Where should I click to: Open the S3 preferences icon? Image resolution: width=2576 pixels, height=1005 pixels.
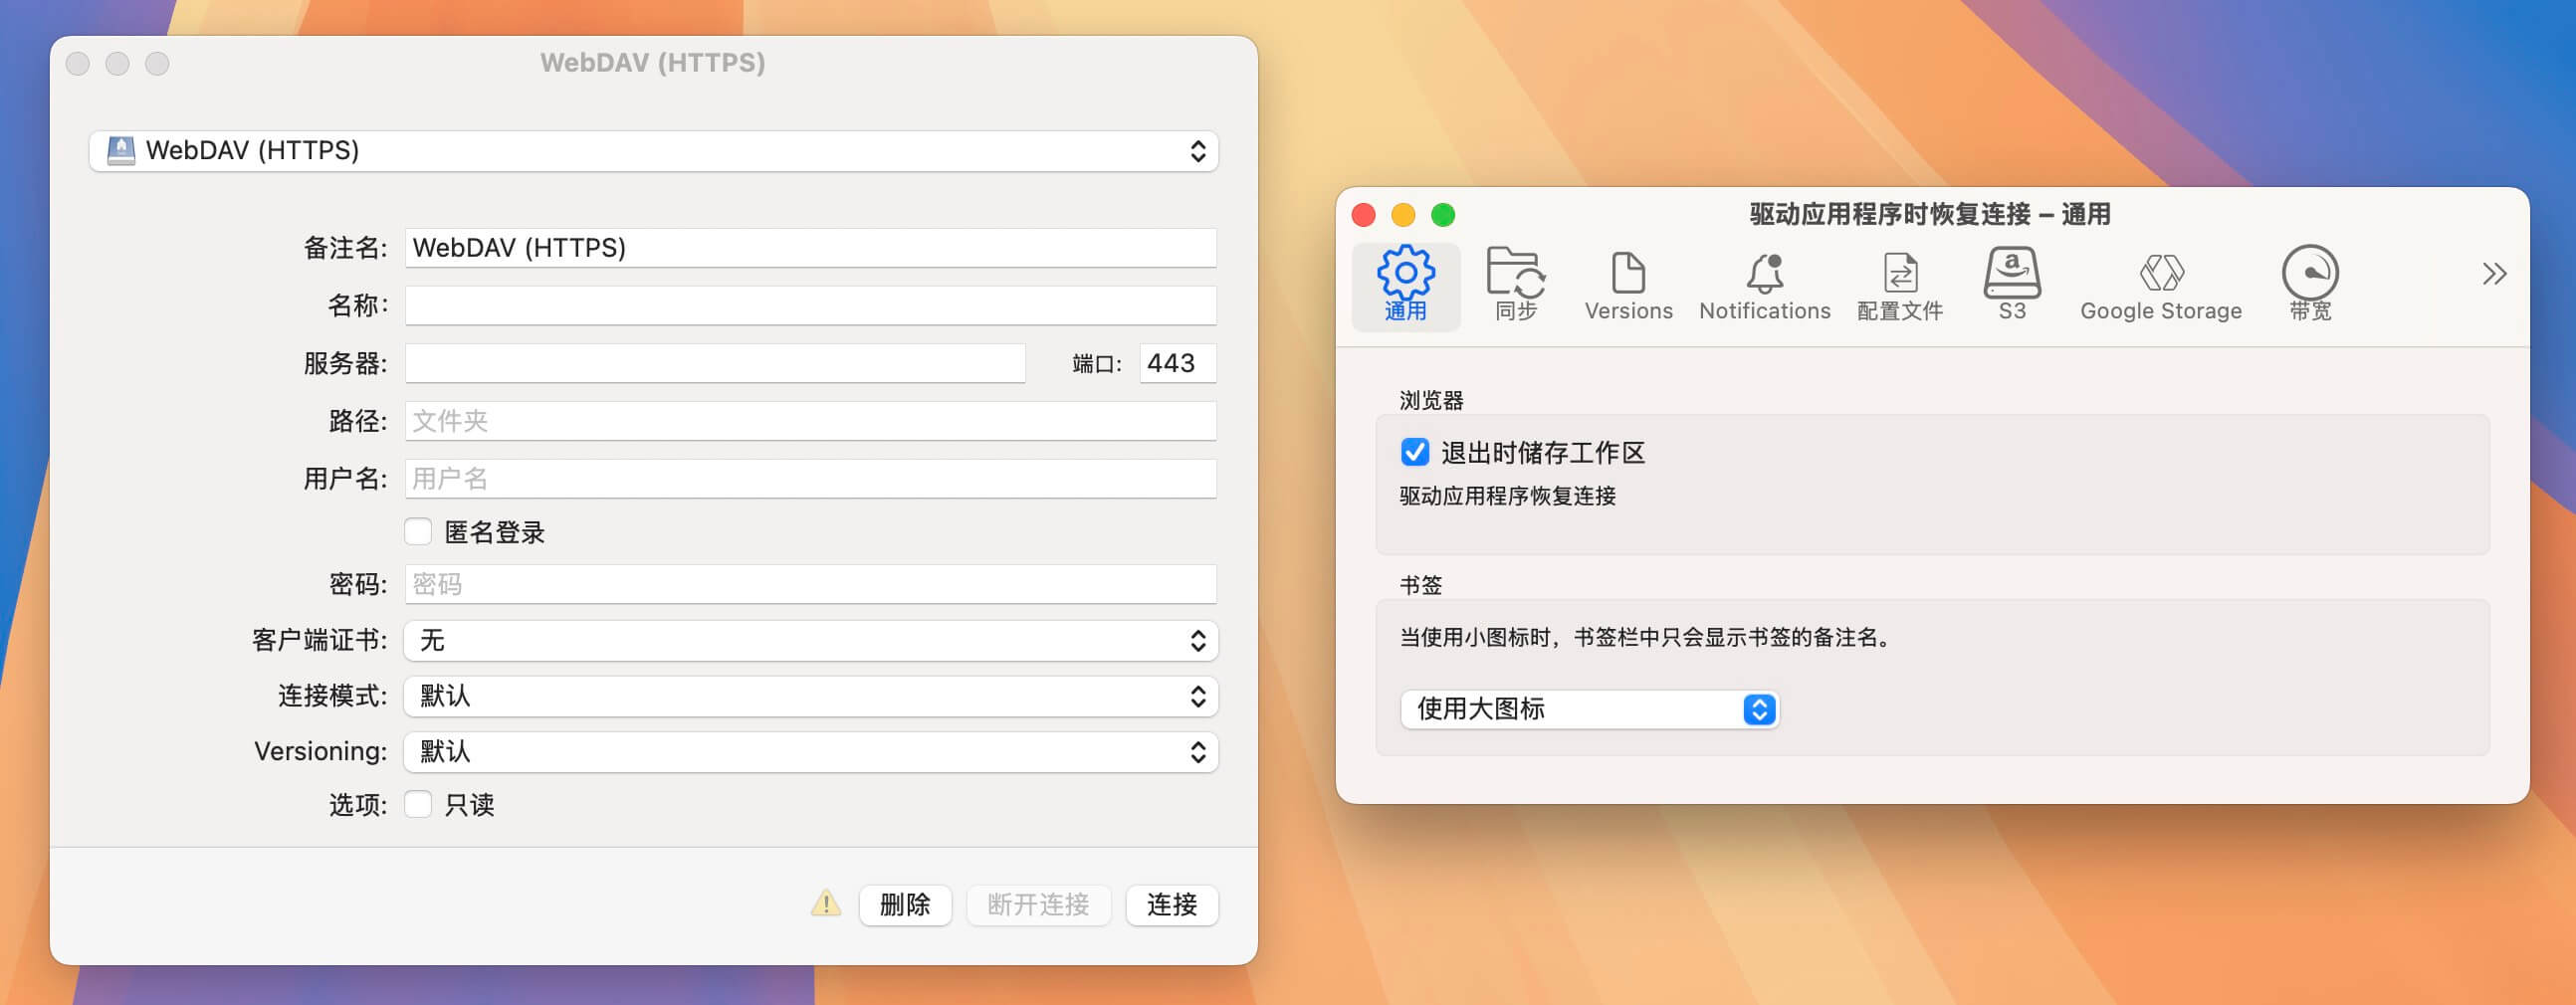2011,284
